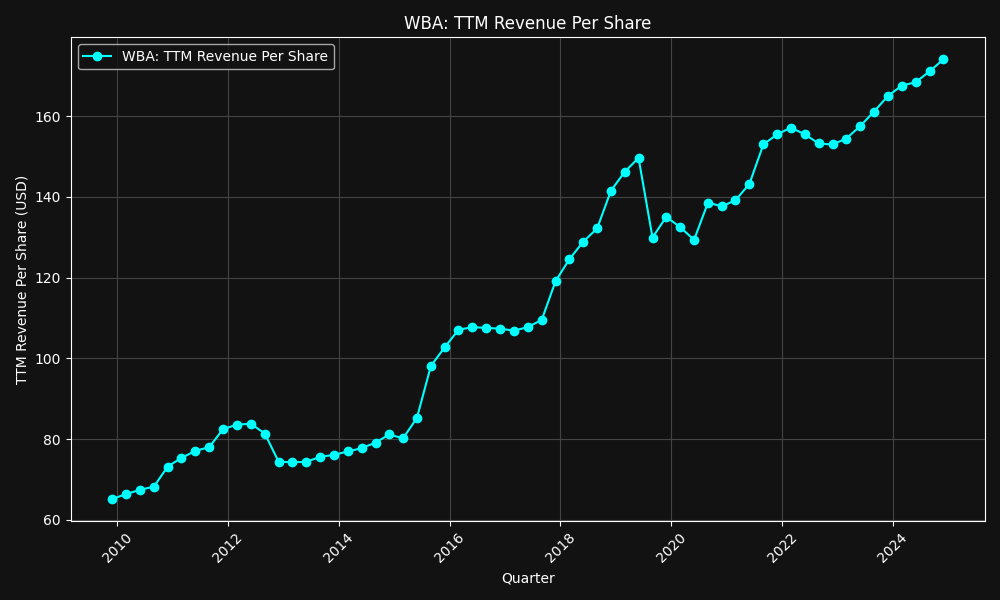The image size is (1000, 600).
Task: Click the y-axis label 'TTM Revenue Per Share (USD)'
Action: tap(22, 280)
